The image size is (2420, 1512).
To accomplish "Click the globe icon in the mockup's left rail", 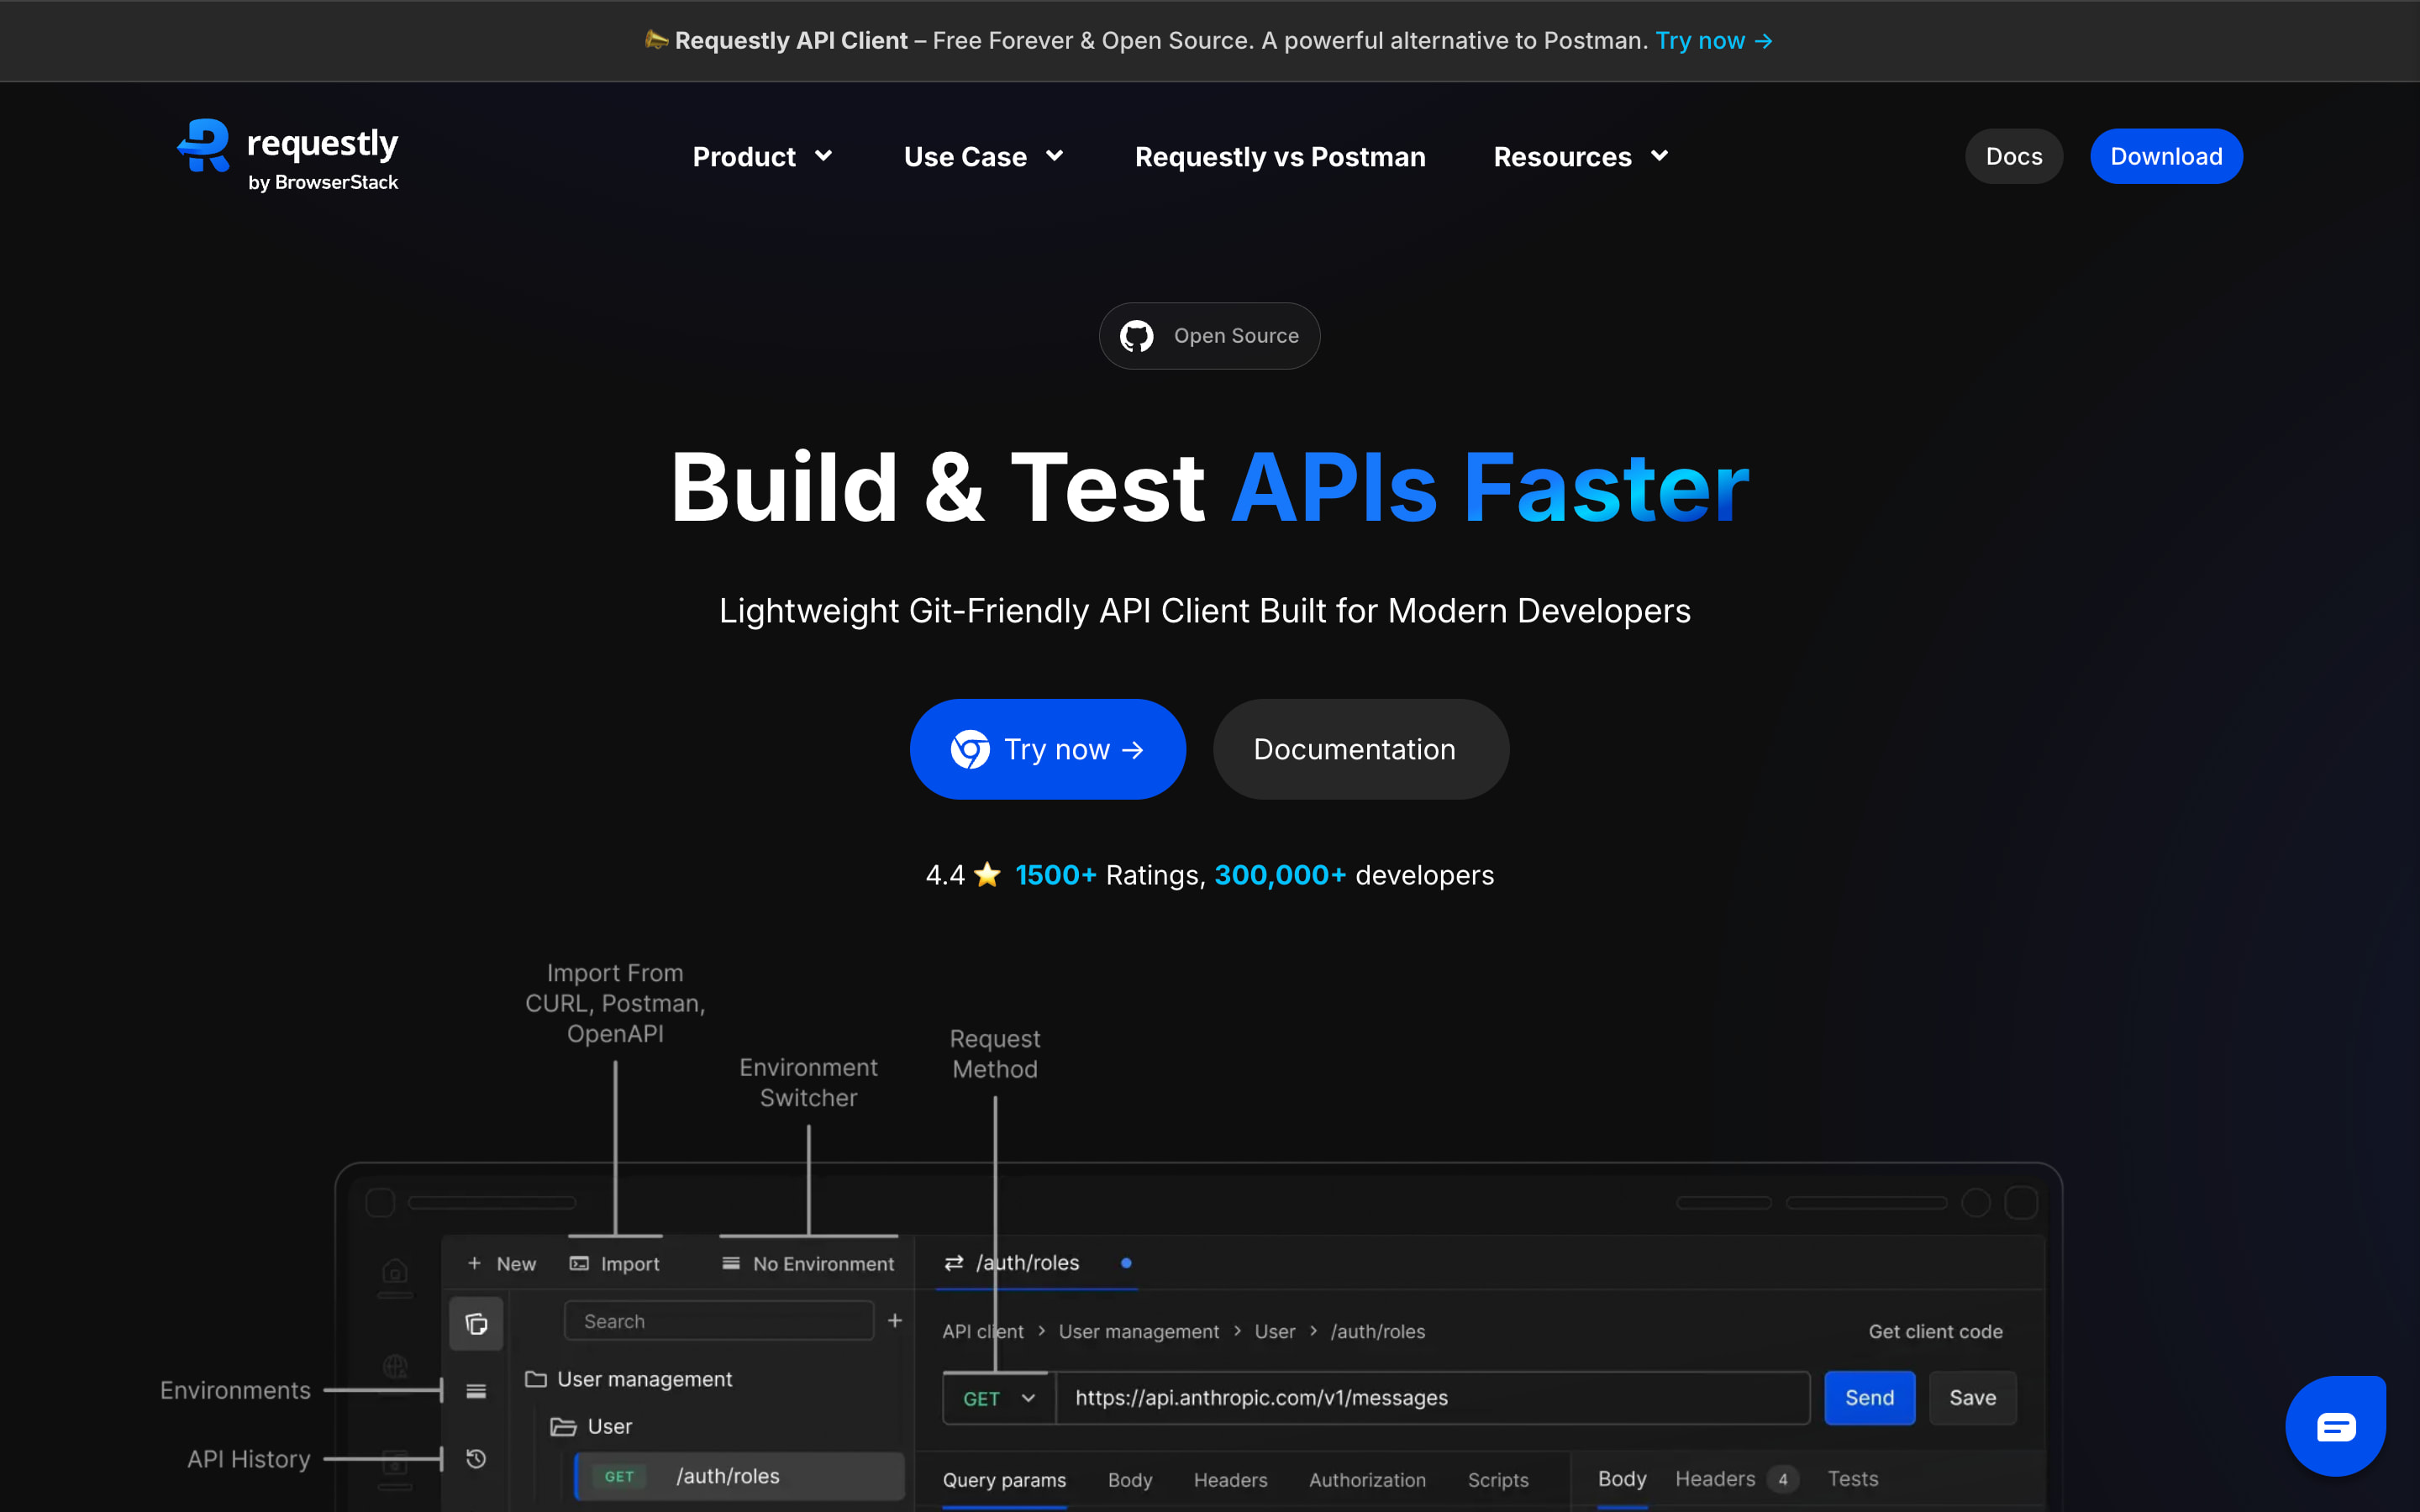I will click(x=395, y=1366).
